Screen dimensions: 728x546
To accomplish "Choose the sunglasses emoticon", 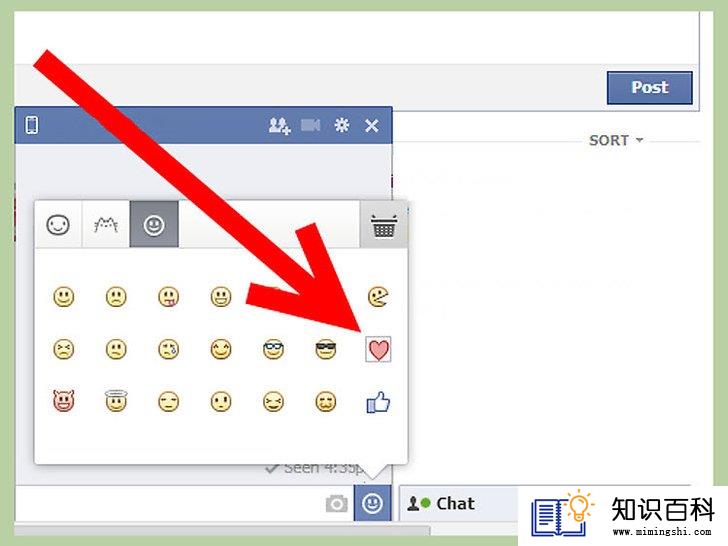I will (x=325, y=349).
